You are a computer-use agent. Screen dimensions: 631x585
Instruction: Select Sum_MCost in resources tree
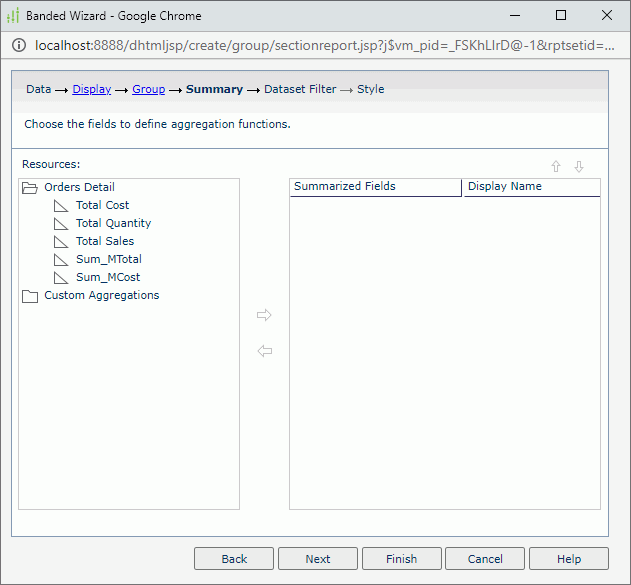pos(101,277)
